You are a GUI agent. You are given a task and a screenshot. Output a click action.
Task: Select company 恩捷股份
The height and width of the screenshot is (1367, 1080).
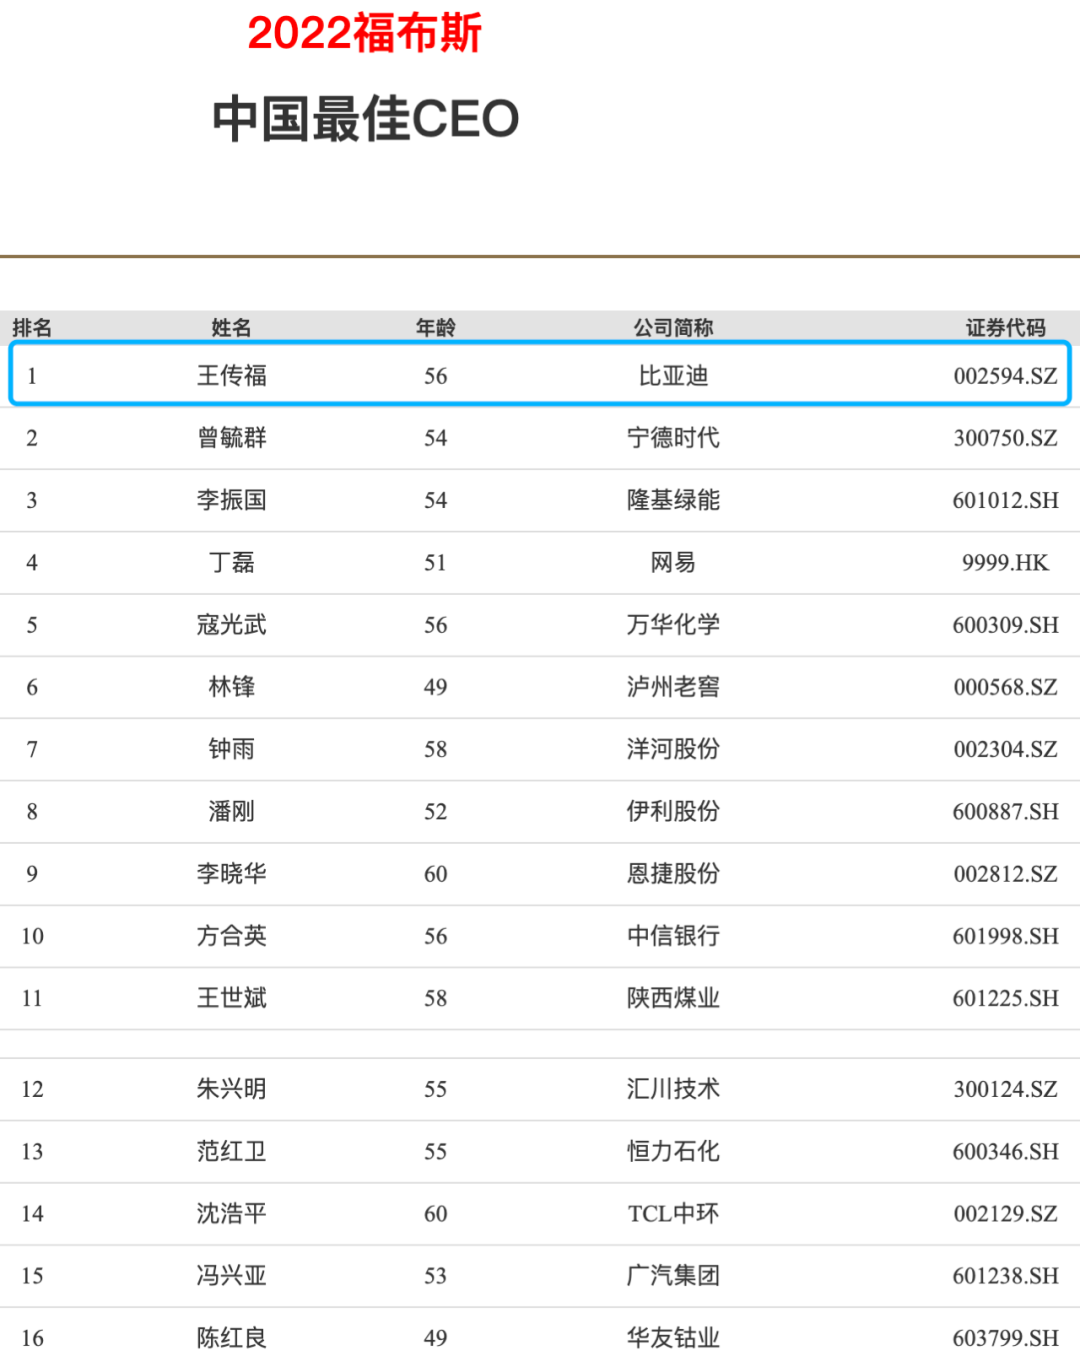tap(673, 873)
